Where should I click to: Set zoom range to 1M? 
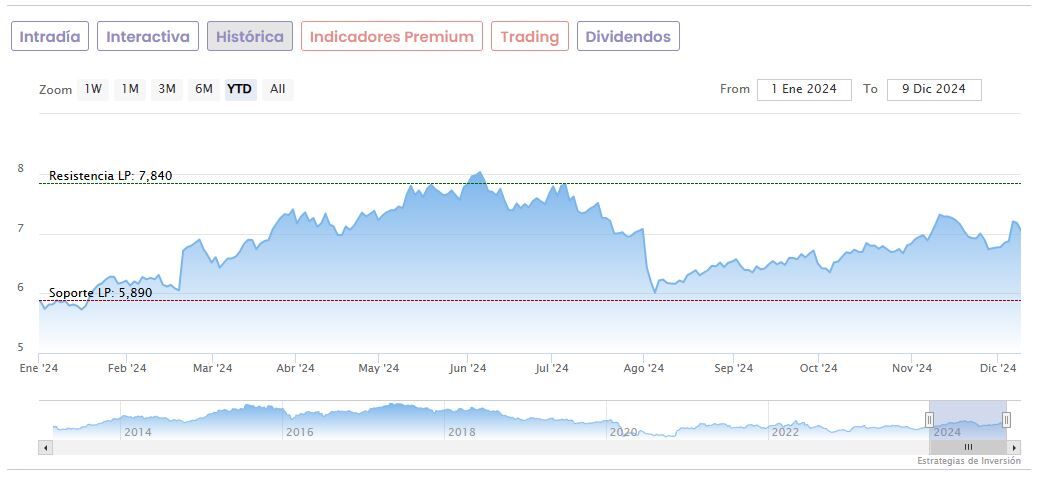click(x=130, y=89)
